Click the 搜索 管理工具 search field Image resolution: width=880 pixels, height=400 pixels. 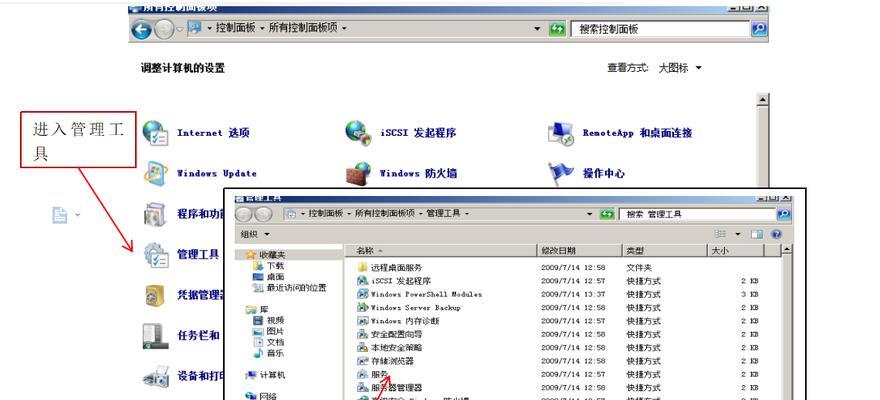pyautogui.click(x=698, y=214)
